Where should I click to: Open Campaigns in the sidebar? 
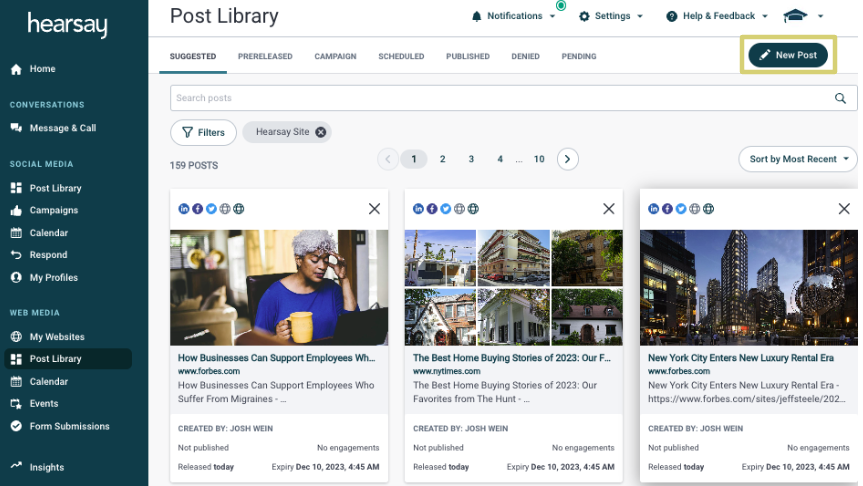44,210
